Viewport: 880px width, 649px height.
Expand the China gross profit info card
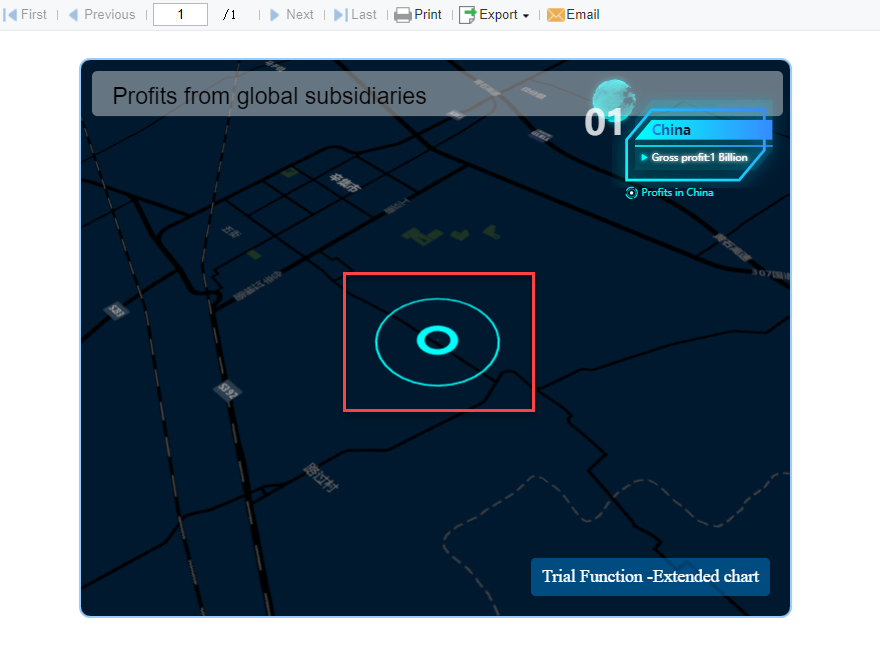[698, 157]
